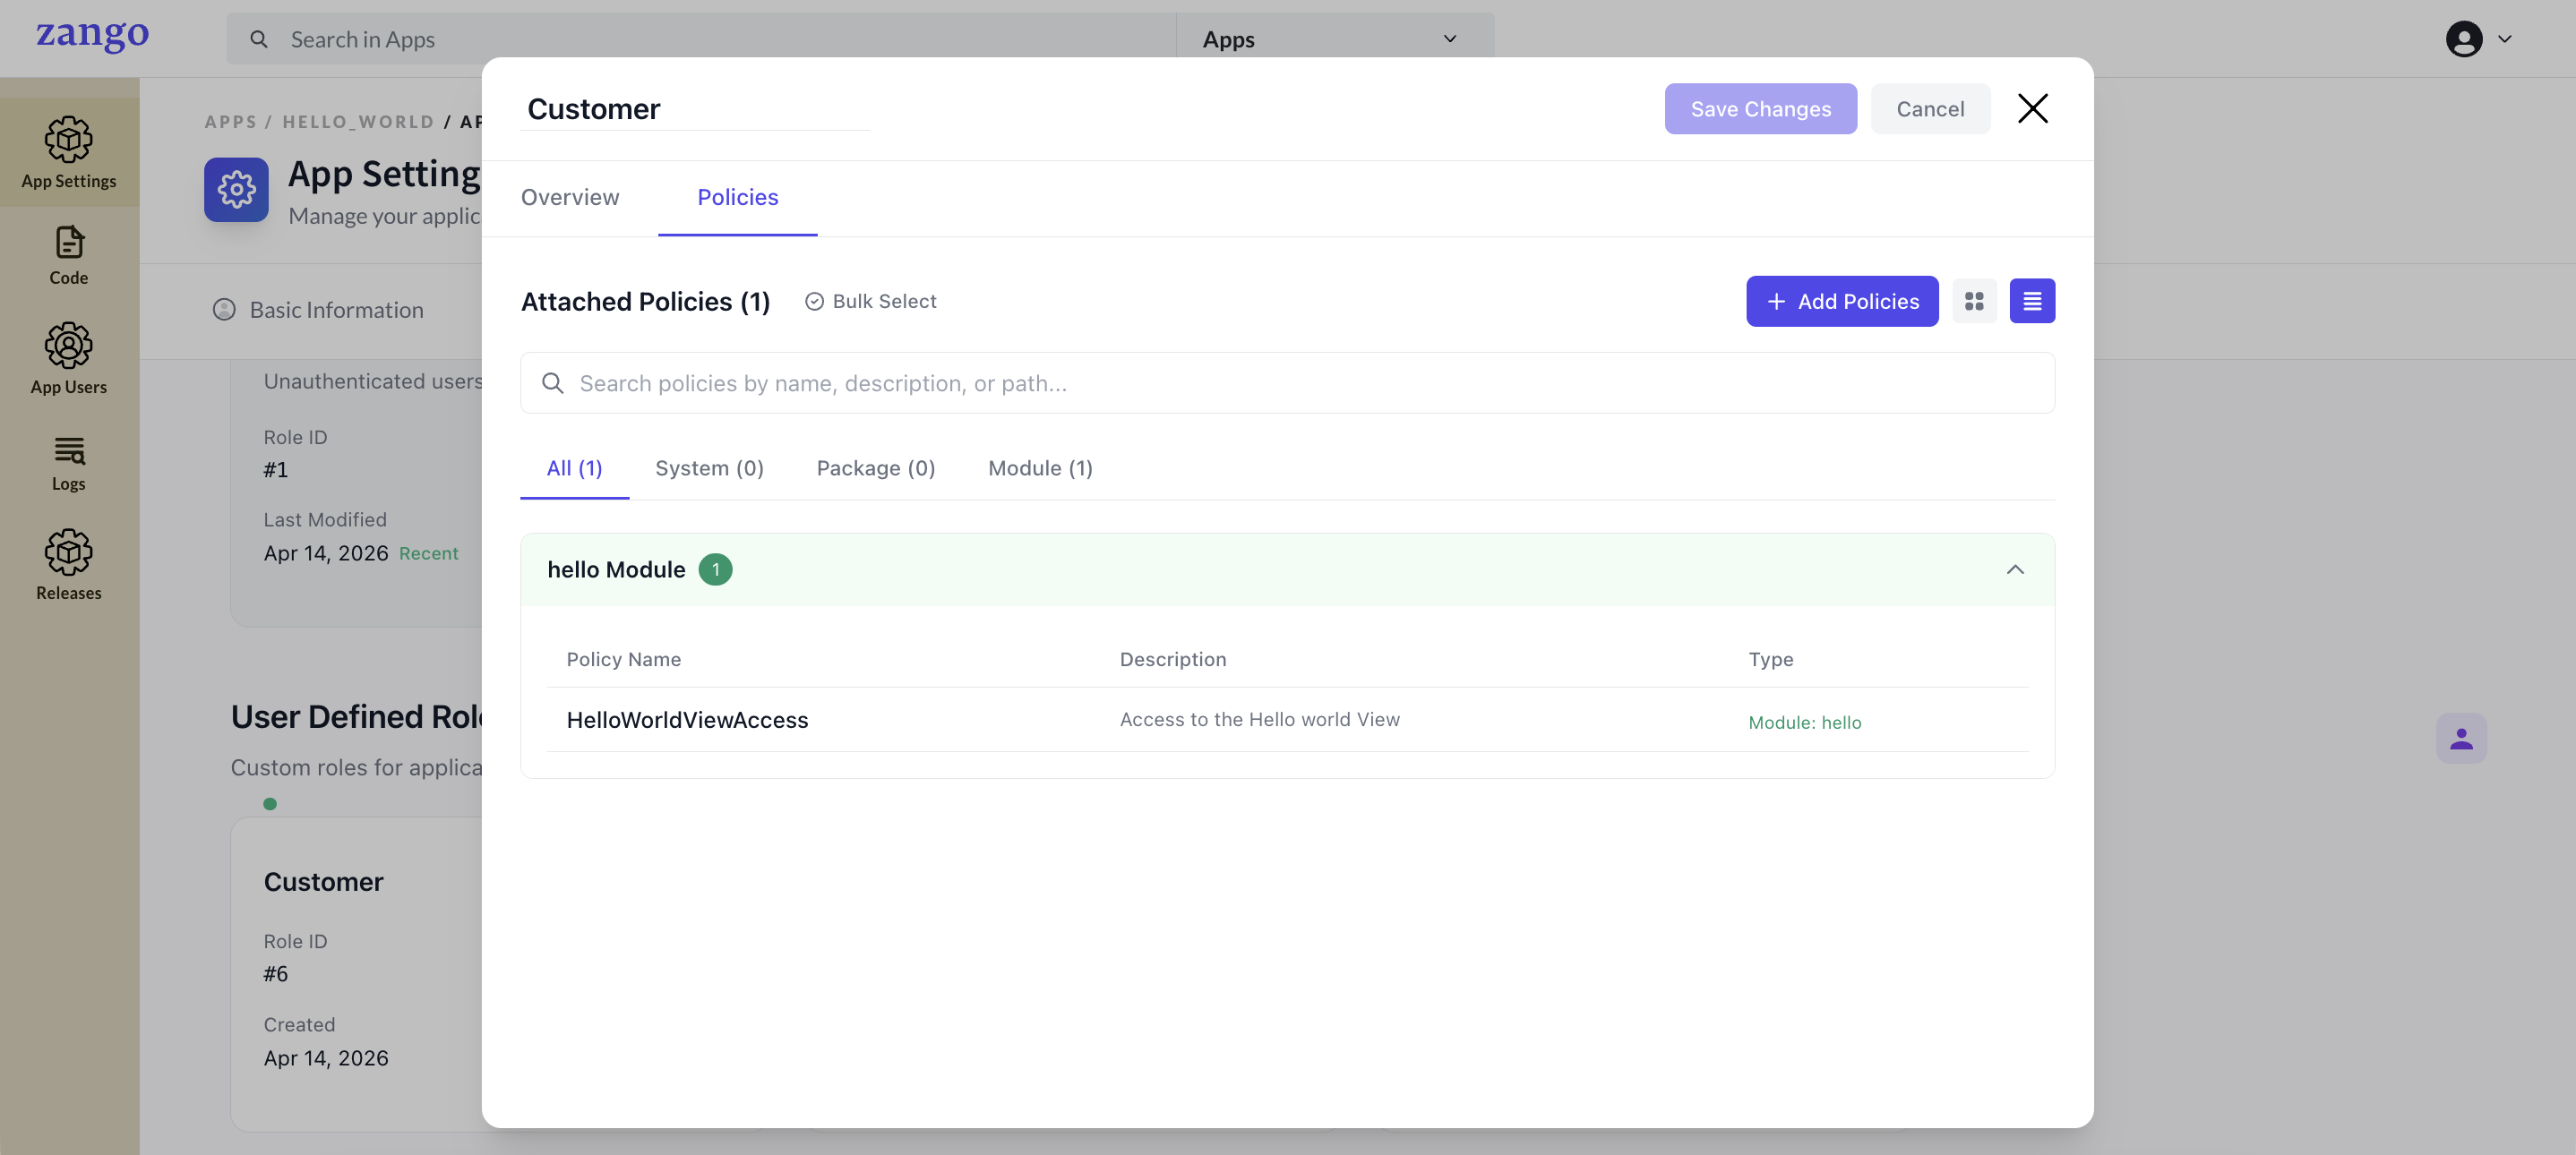Image resolution: width=2576 pixels, height=1155 pixels.
Task: Go to App Users in sidebar
Action: tap(69, 359)
